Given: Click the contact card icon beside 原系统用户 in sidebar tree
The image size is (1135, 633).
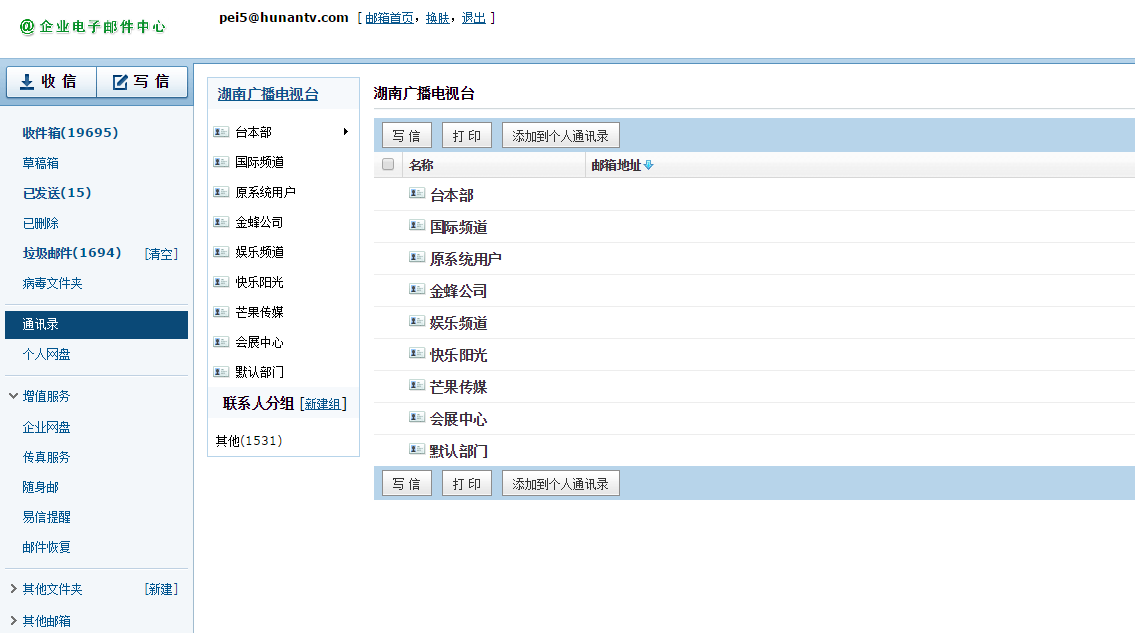Looking at the screenshot, I should tap(221, 192).
